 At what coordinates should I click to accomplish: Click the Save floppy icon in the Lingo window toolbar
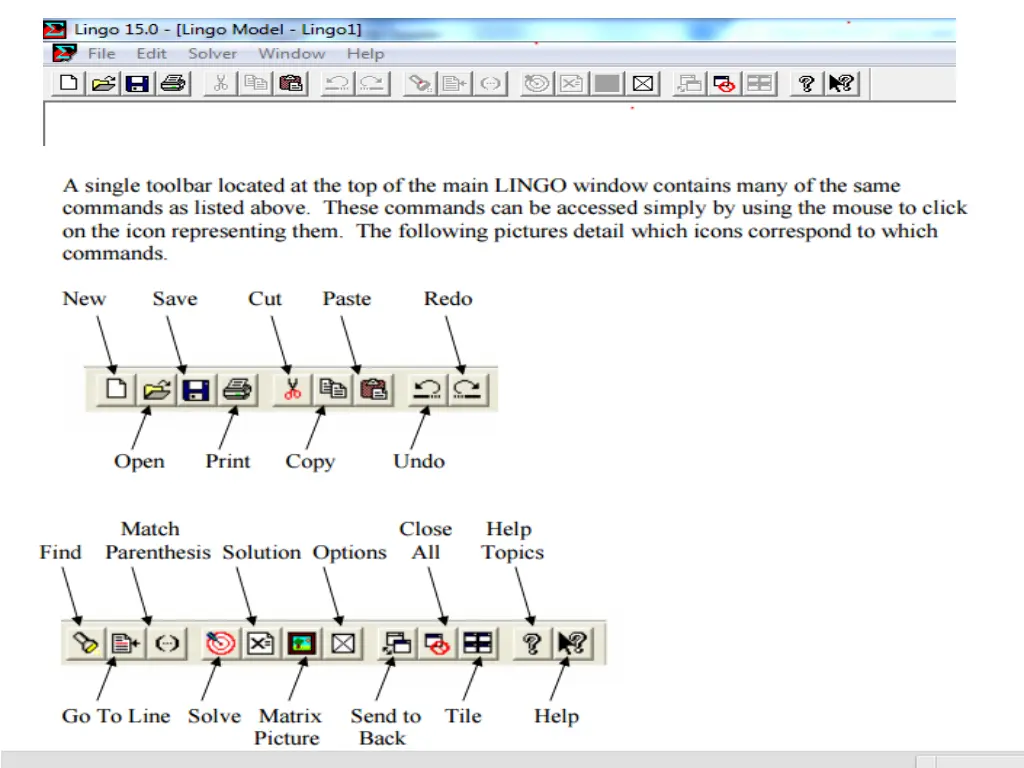click(x=137, y=84)
